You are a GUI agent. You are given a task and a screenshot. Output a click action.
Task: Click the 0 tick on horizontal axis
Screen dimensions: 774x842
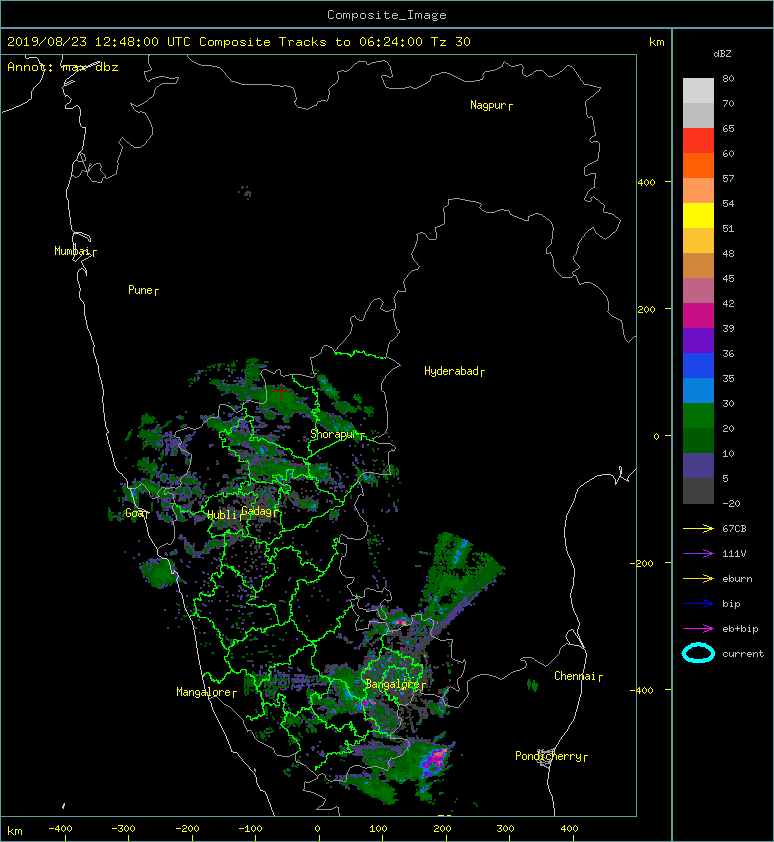[x=318, y=829]
